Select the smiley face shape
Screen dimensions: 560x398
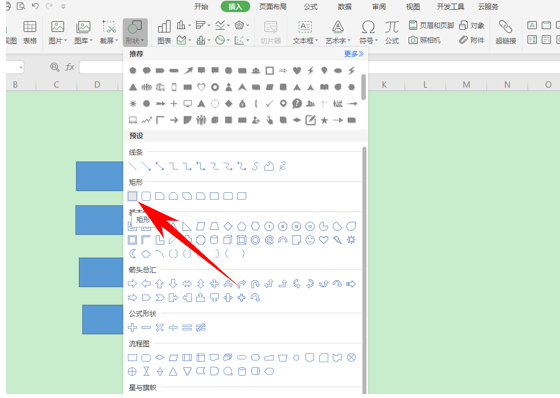[x=310, y=240]
